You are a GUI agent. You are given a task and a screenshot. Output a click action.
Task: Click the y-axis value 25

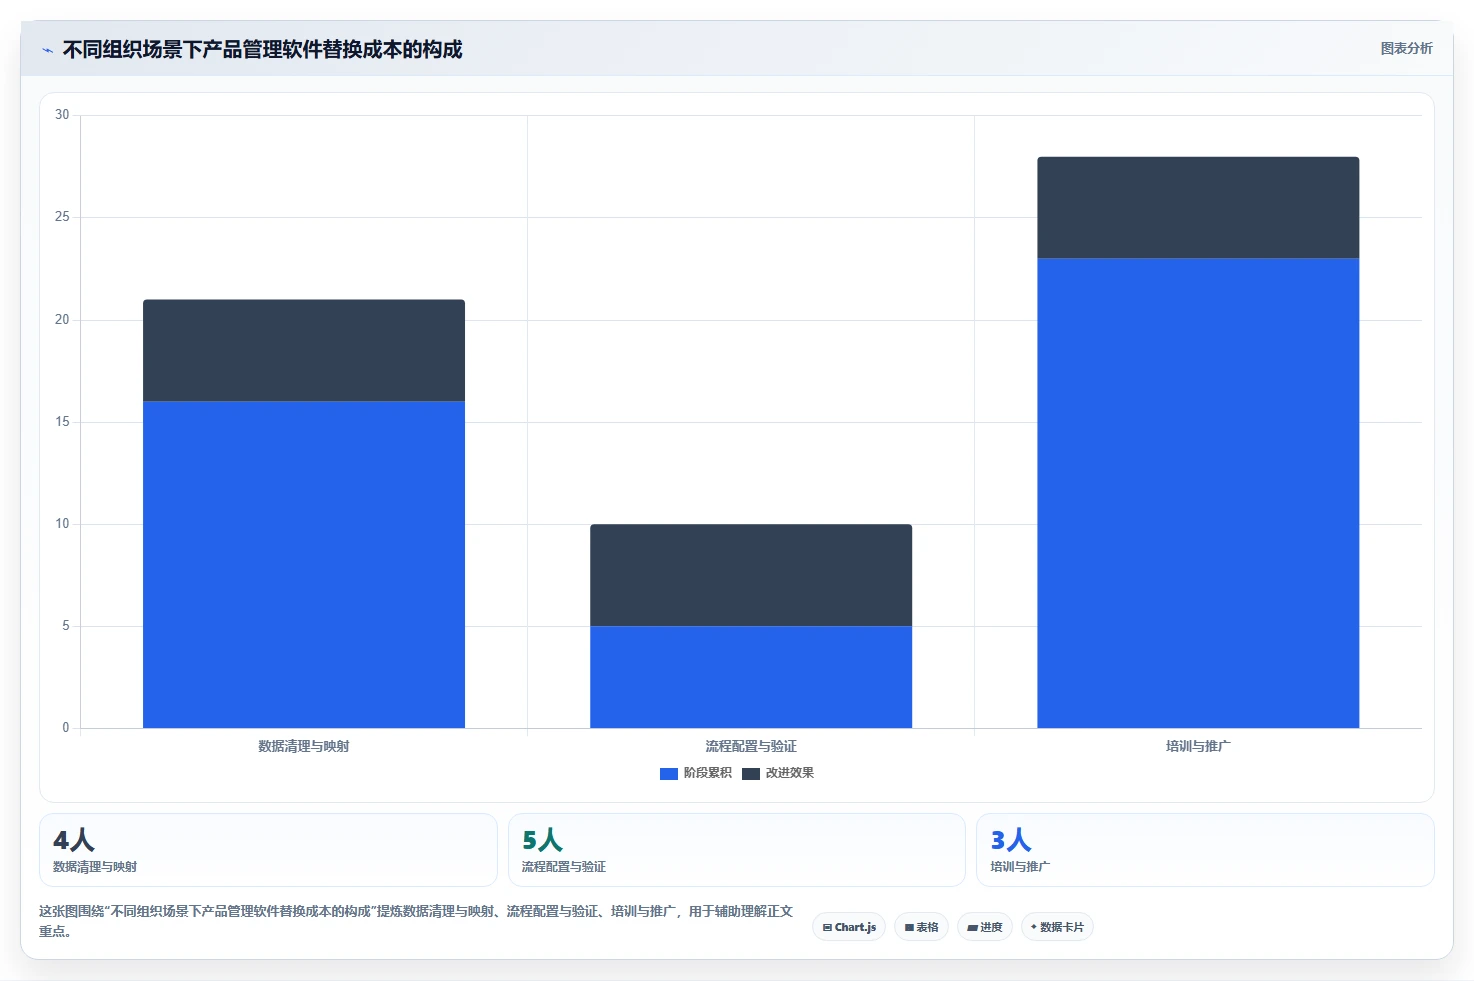coord(62,217)
